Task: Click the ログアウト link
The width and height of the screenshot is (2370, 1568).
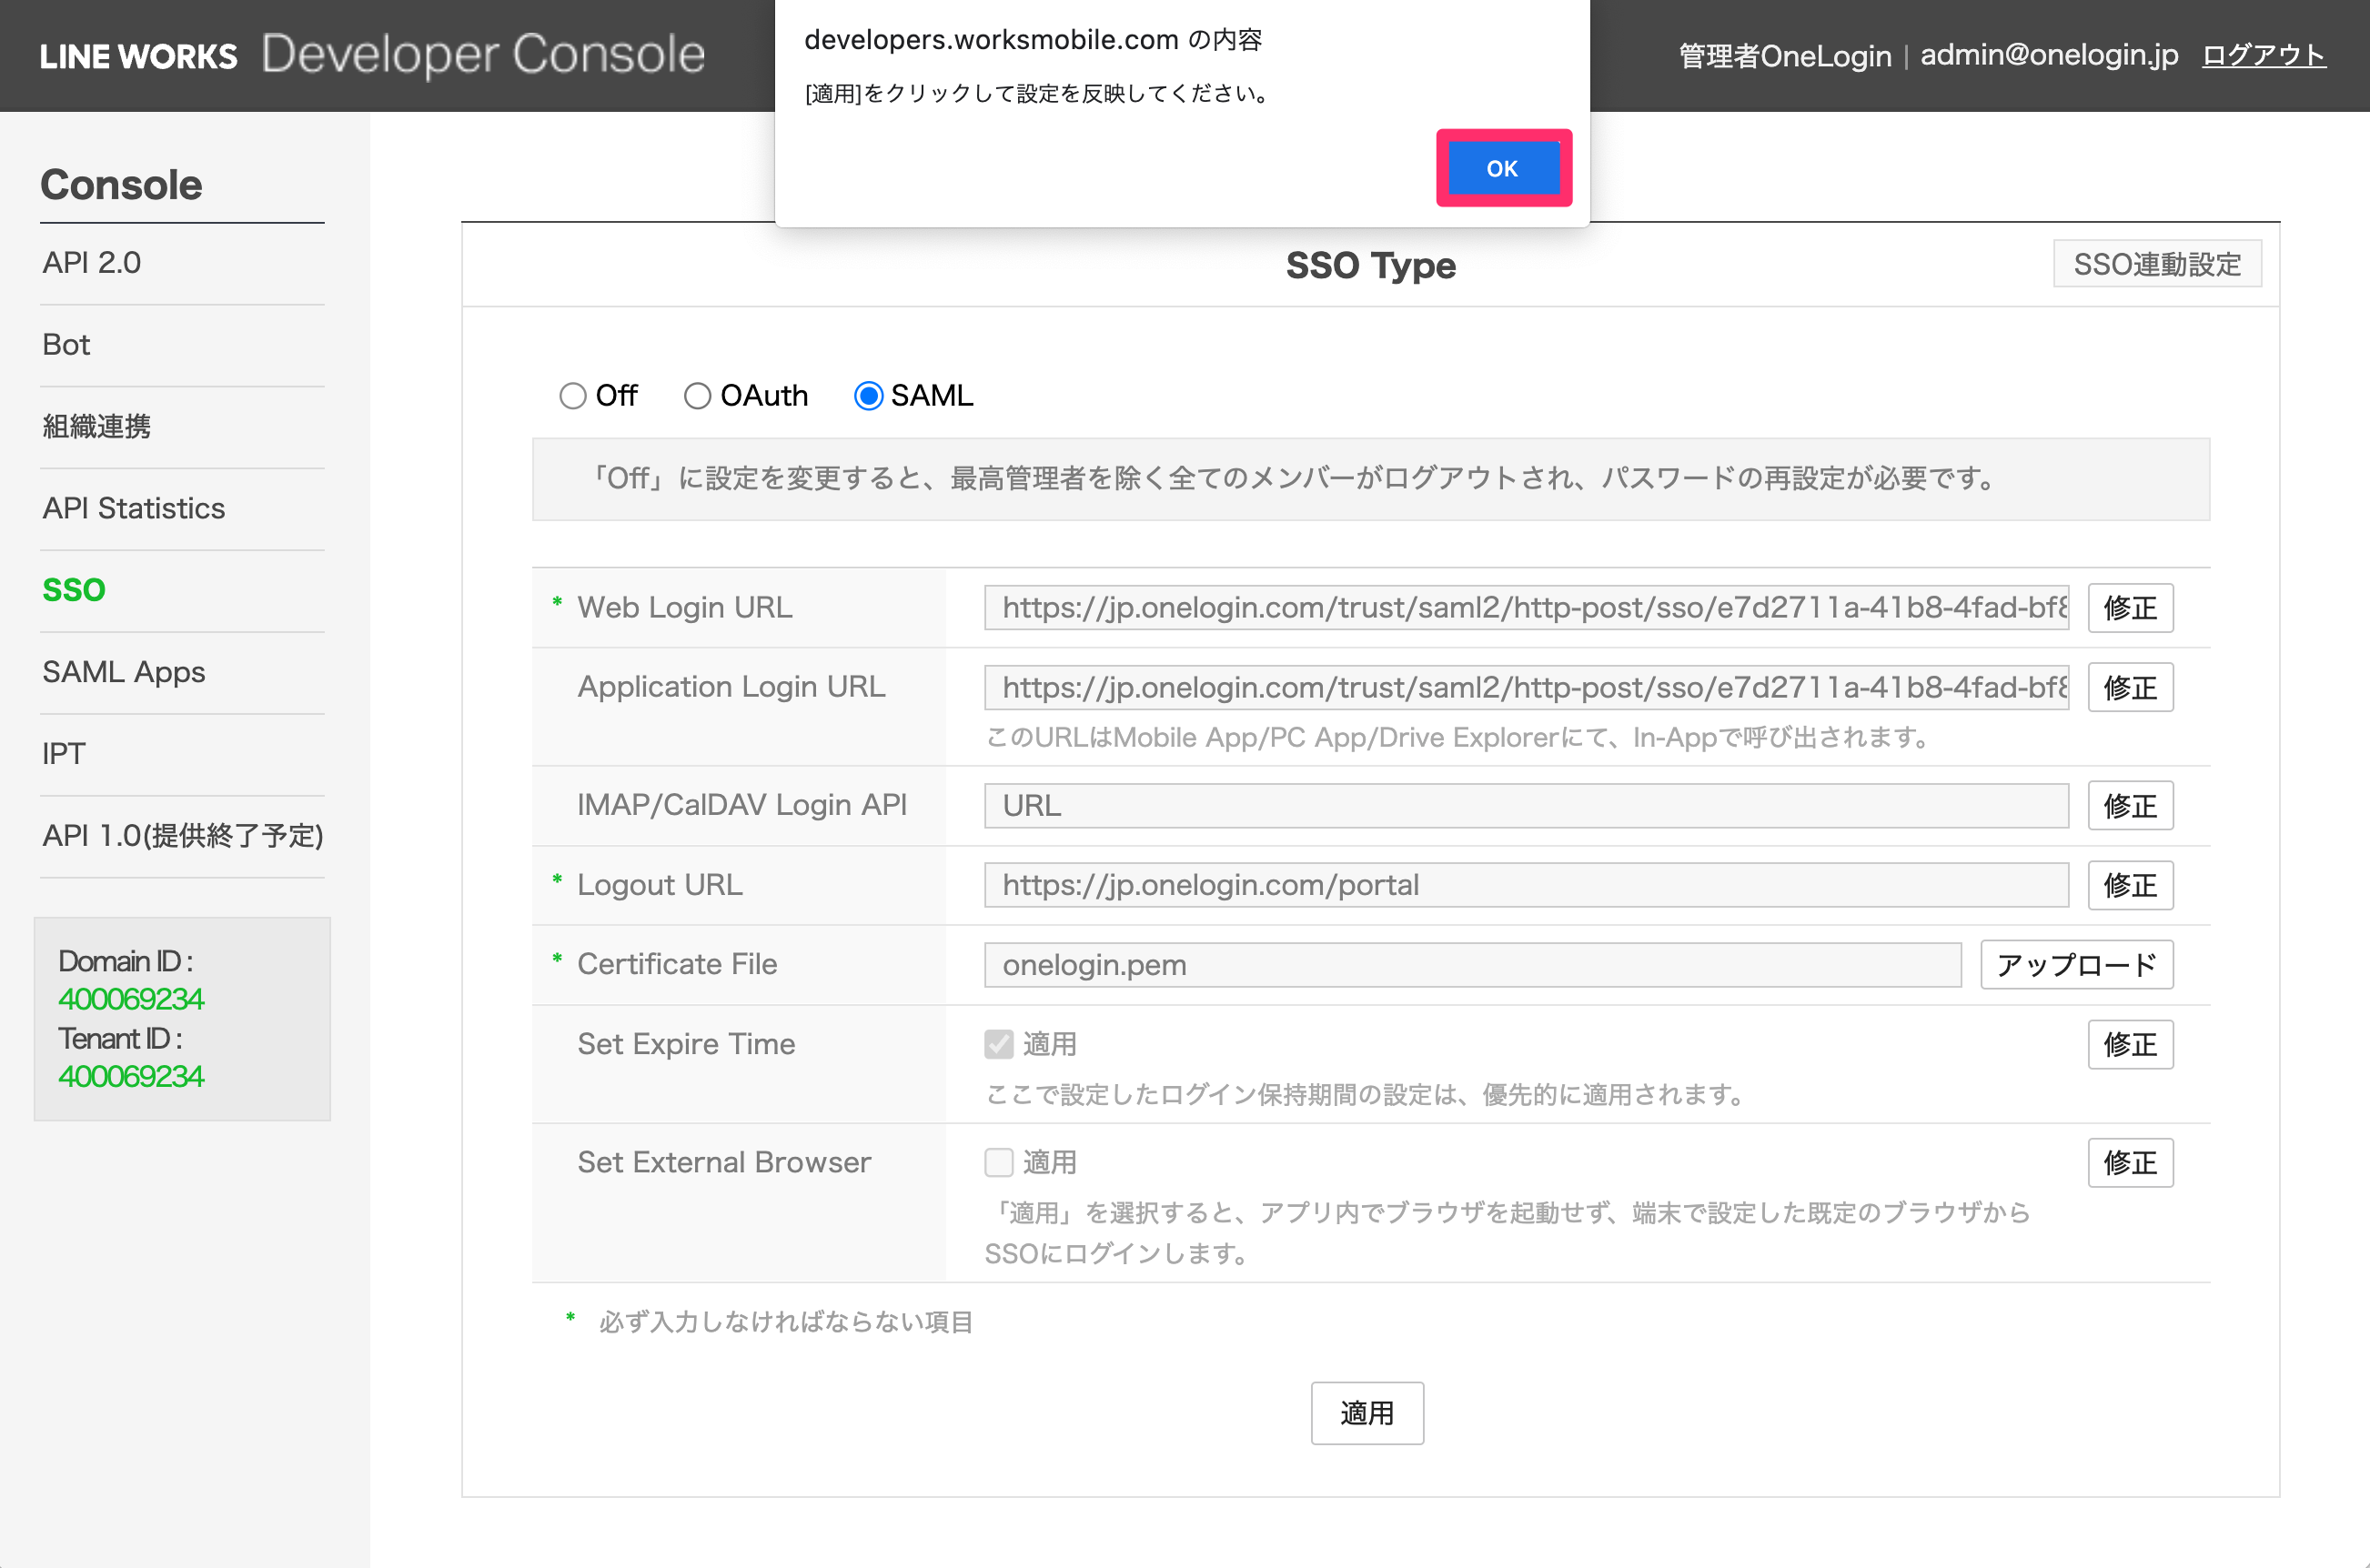Action: coord(2264,55)
